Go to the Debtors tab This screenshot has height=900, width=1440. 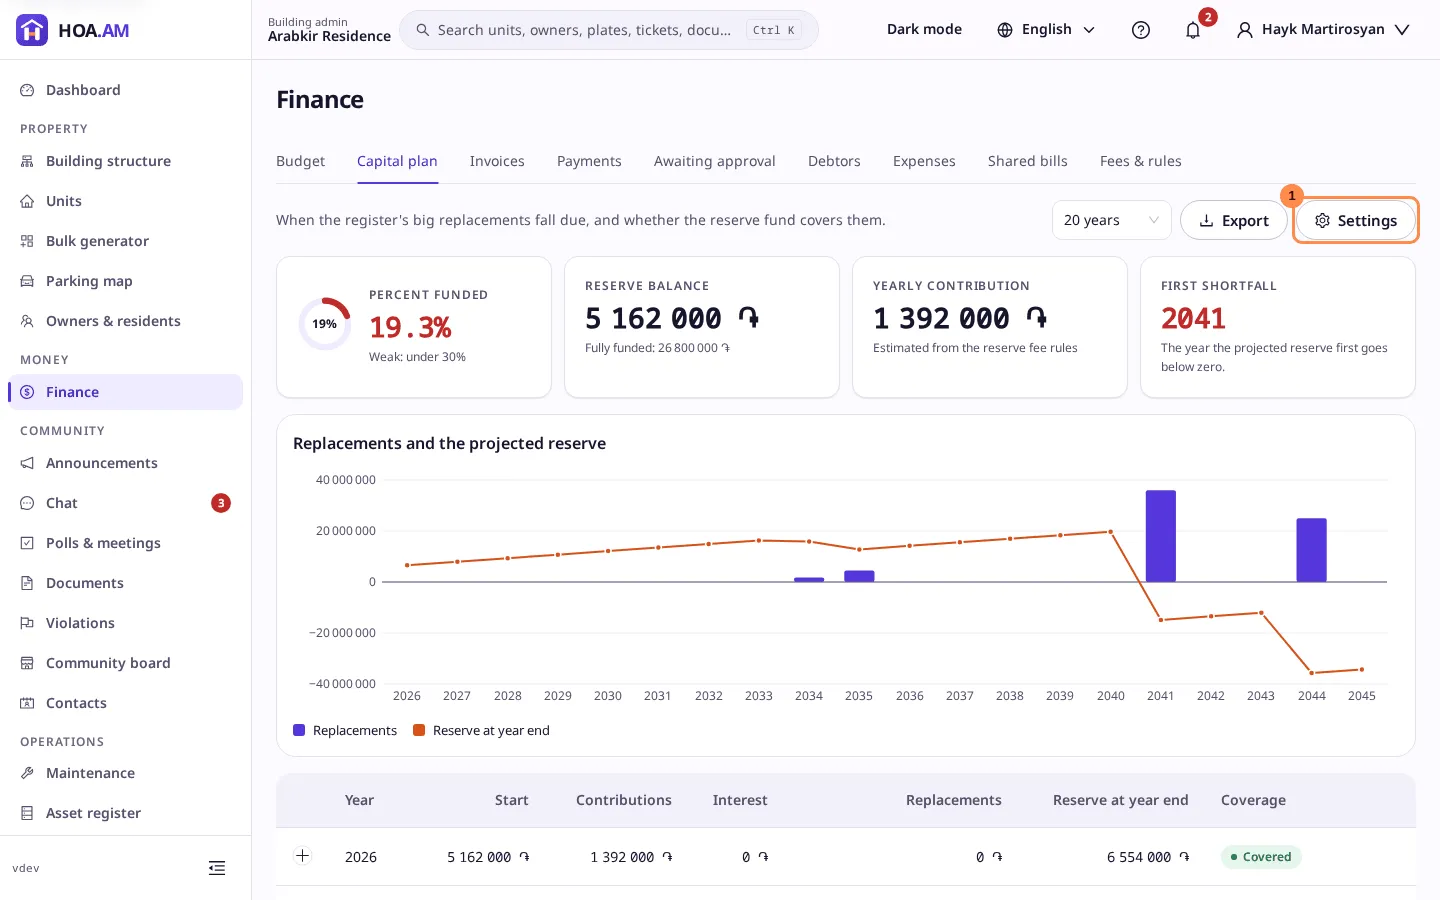tap(834, 161)
